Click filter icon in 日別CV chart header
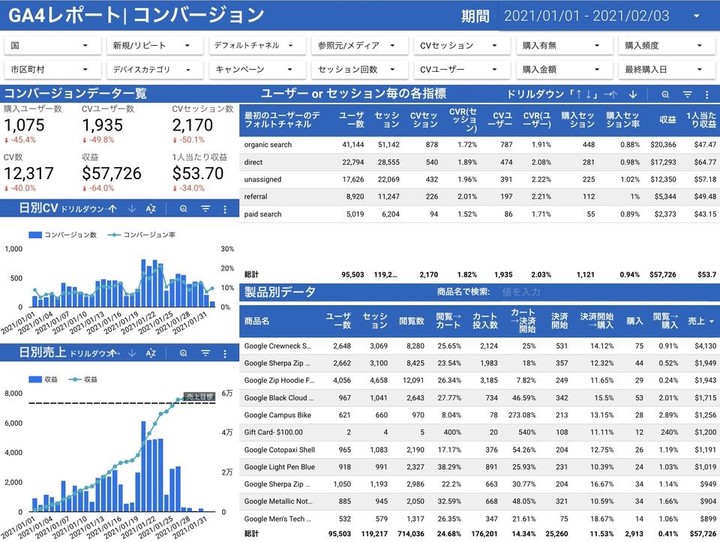Viewport: 720px width, 542px height. (x=205, y=209)
